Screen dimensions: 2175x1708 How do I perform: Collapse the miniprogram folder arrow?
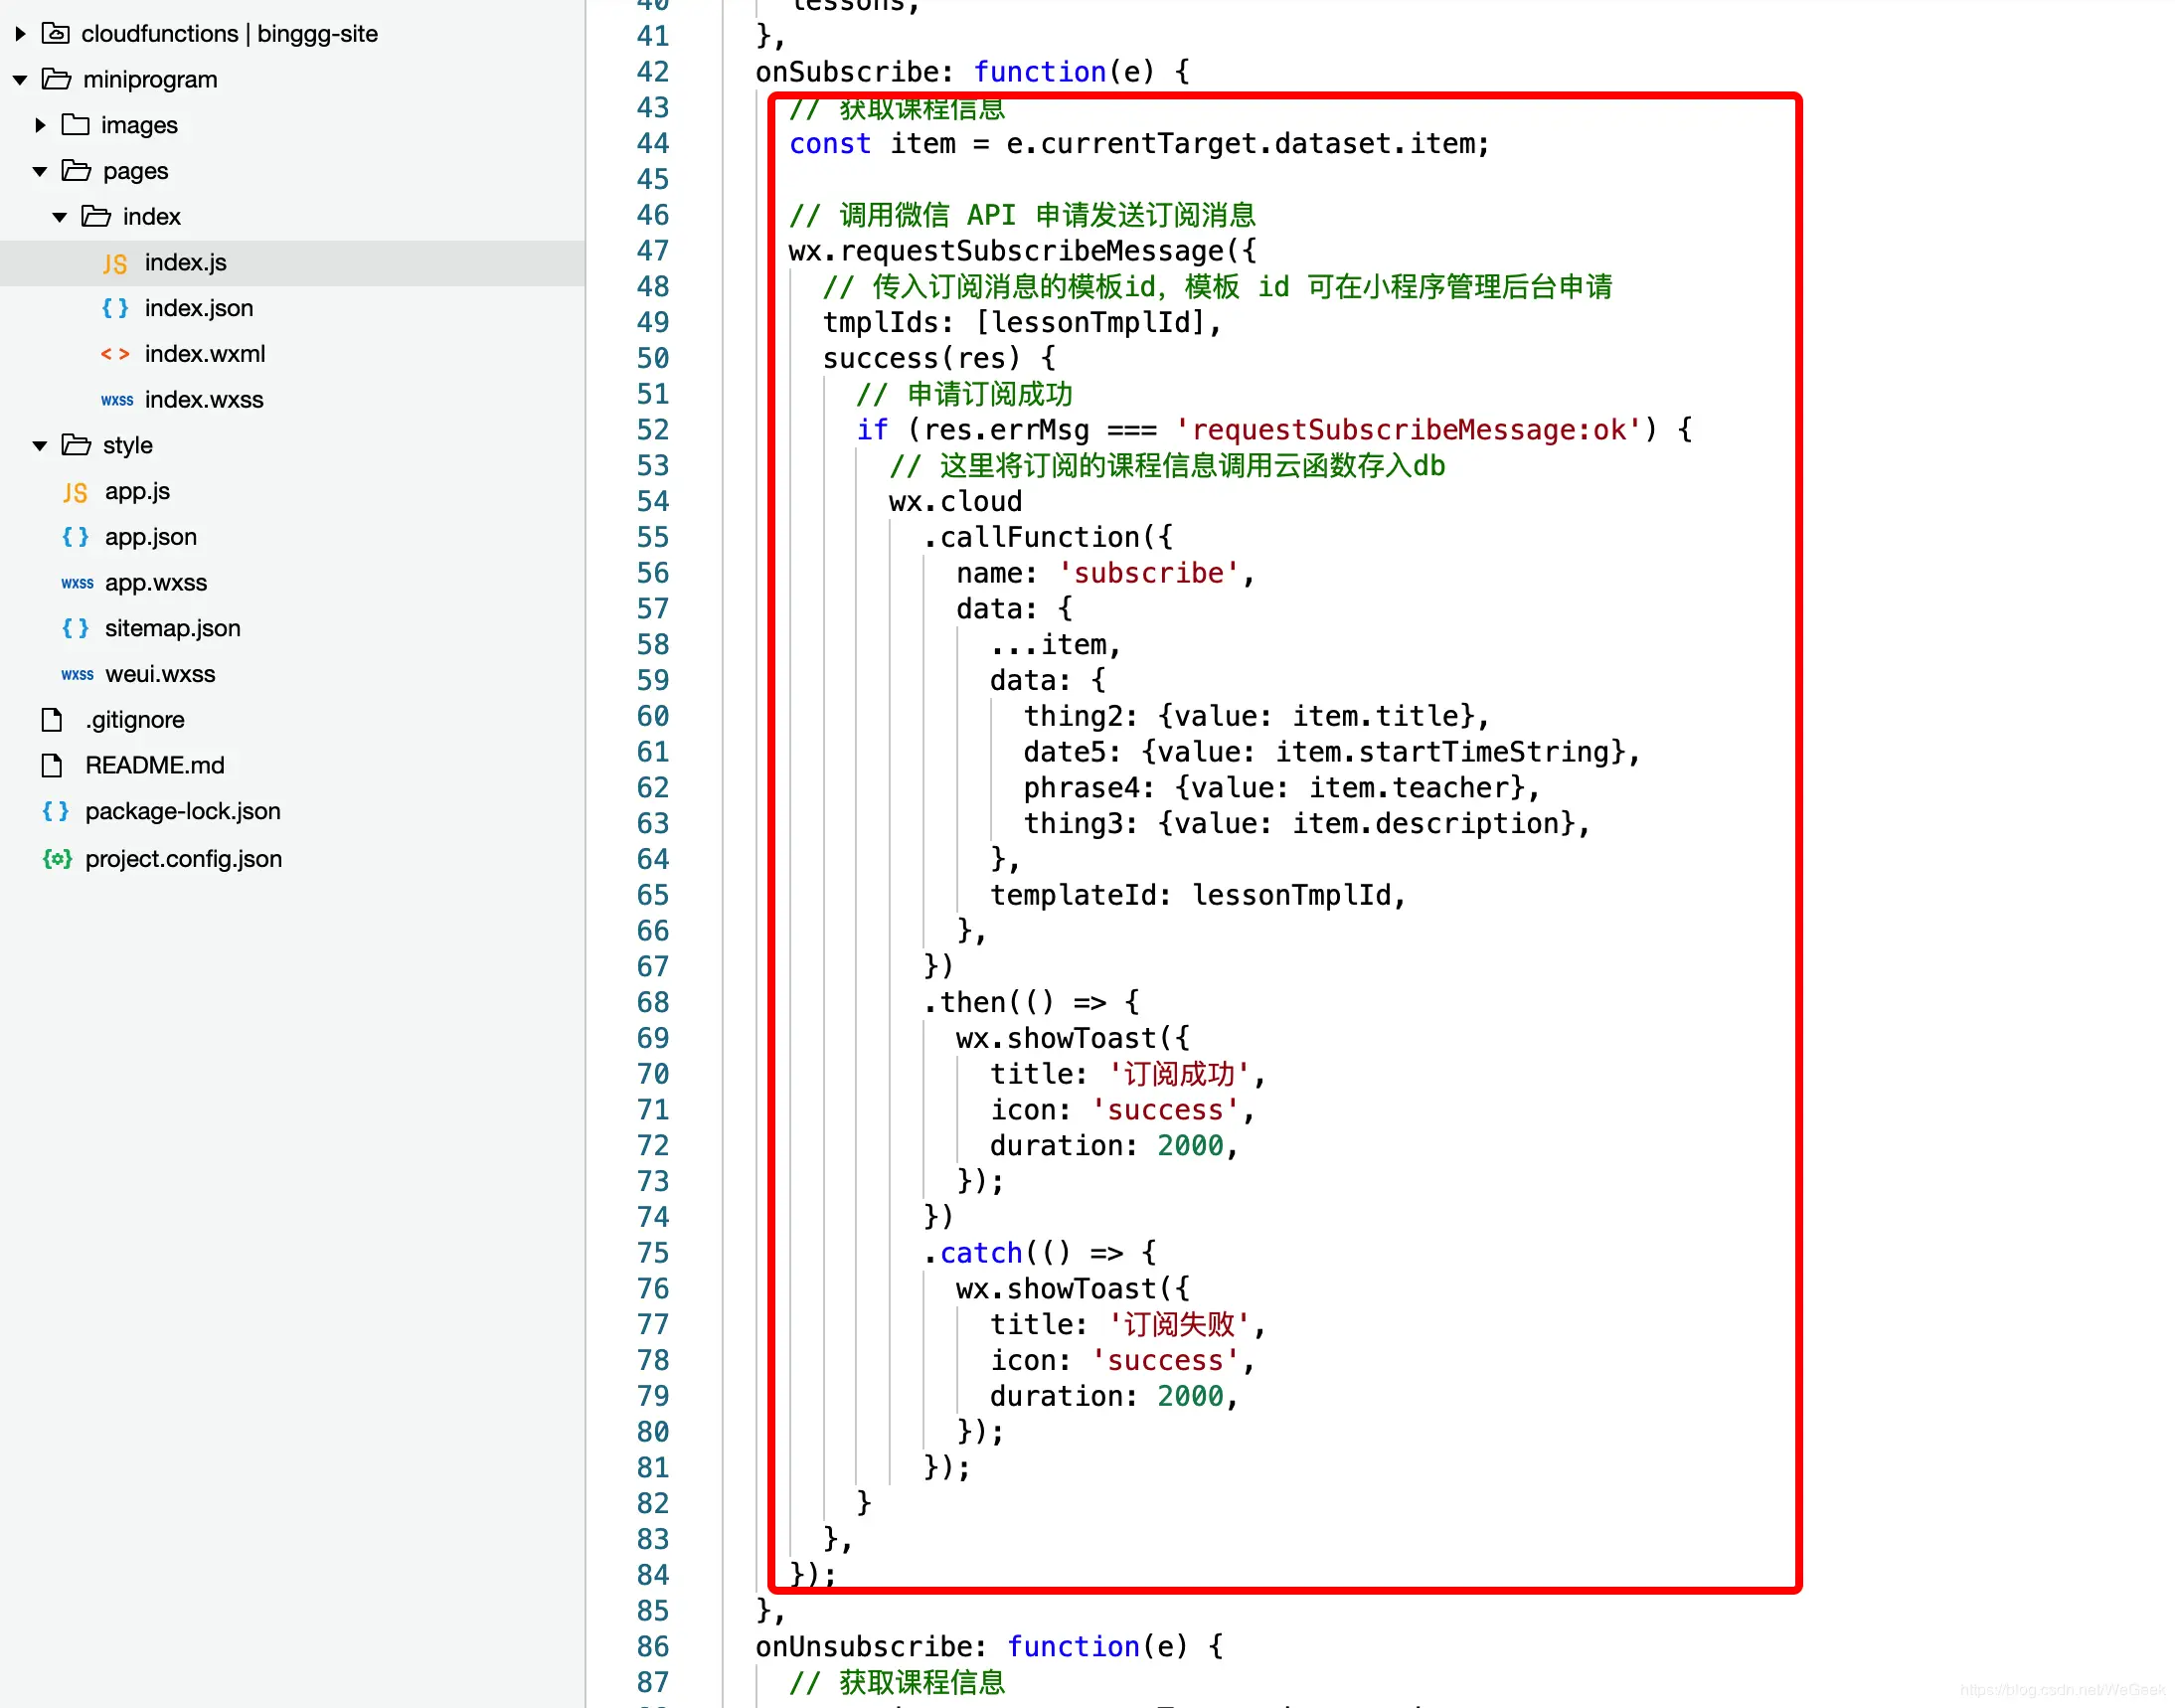point(20,79)
